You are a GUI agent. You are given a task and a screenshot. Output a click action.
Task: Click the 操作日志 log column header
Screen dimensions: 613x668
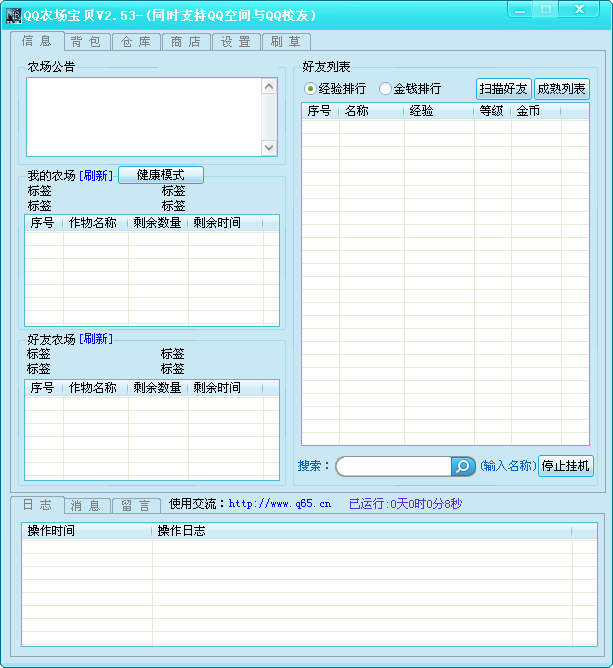click(362, 531)
